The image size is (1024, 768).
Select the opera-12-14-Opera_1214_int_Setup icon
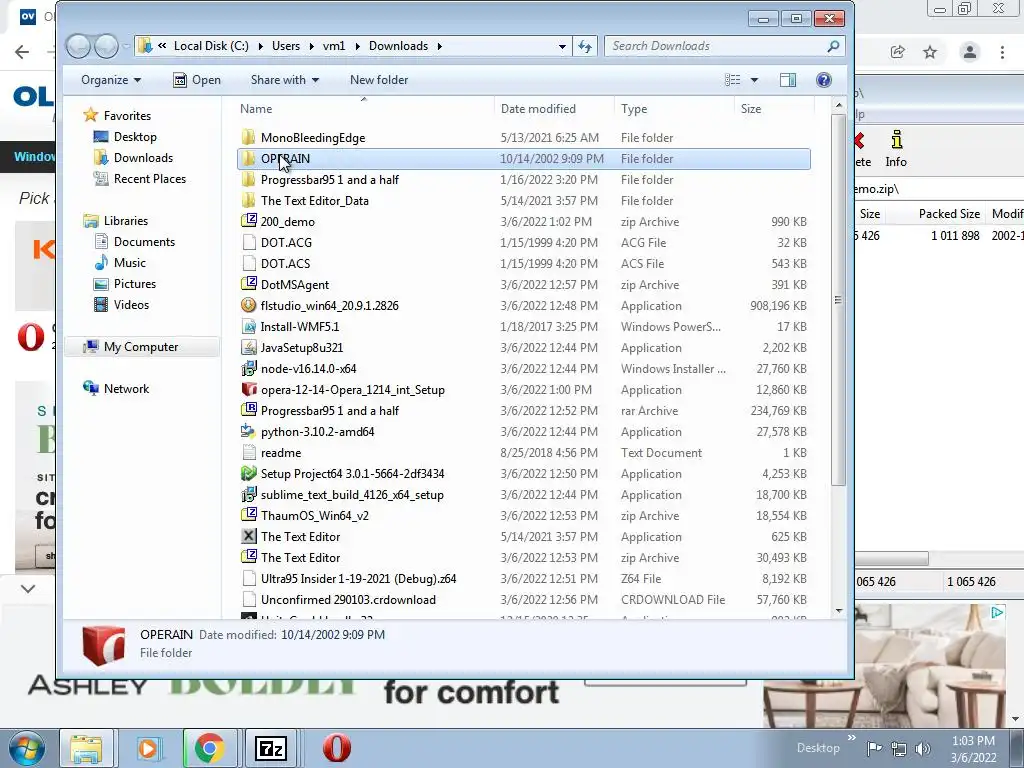click(x=248, y=389)
